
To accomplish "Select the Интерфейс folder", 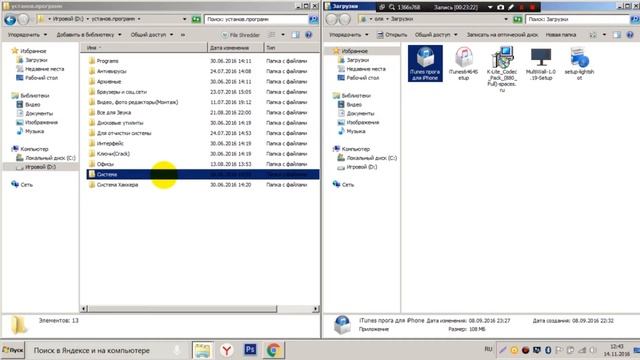I will point(110,144).
